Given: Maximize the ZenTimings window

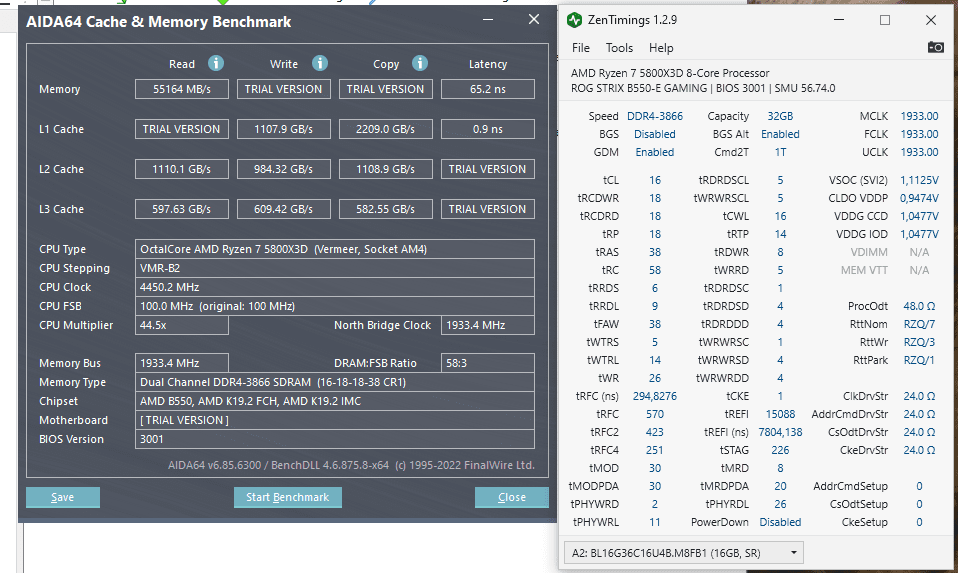Looking at the screenshot, I should [885, 20].
